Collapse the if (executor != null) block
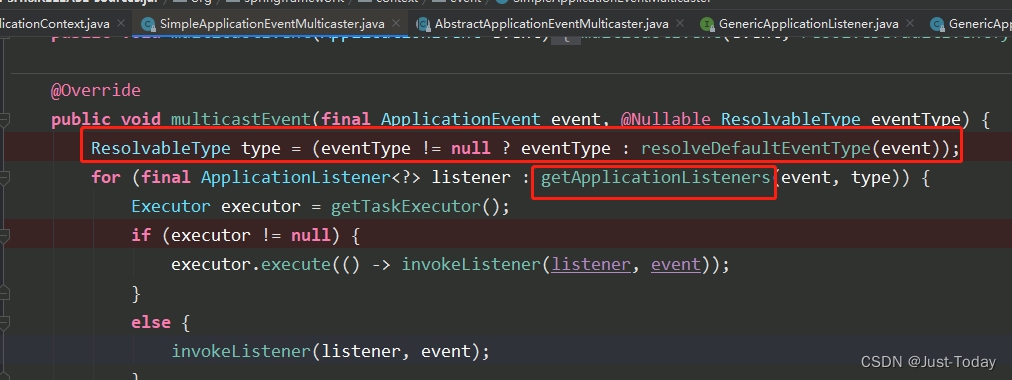 (5, 236)
